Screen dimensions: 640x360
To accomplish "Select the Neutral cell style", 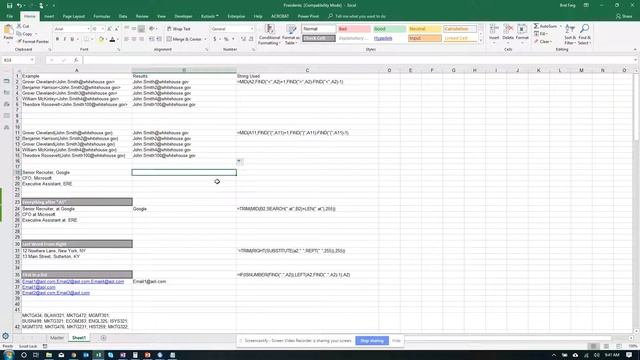I will [x=424, y=29].
